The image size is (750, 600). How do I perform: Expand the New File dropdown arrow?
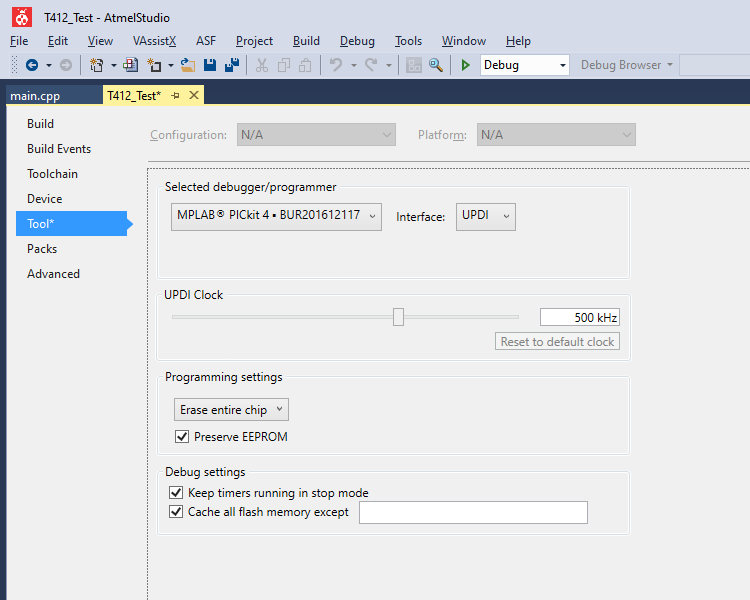171,65
